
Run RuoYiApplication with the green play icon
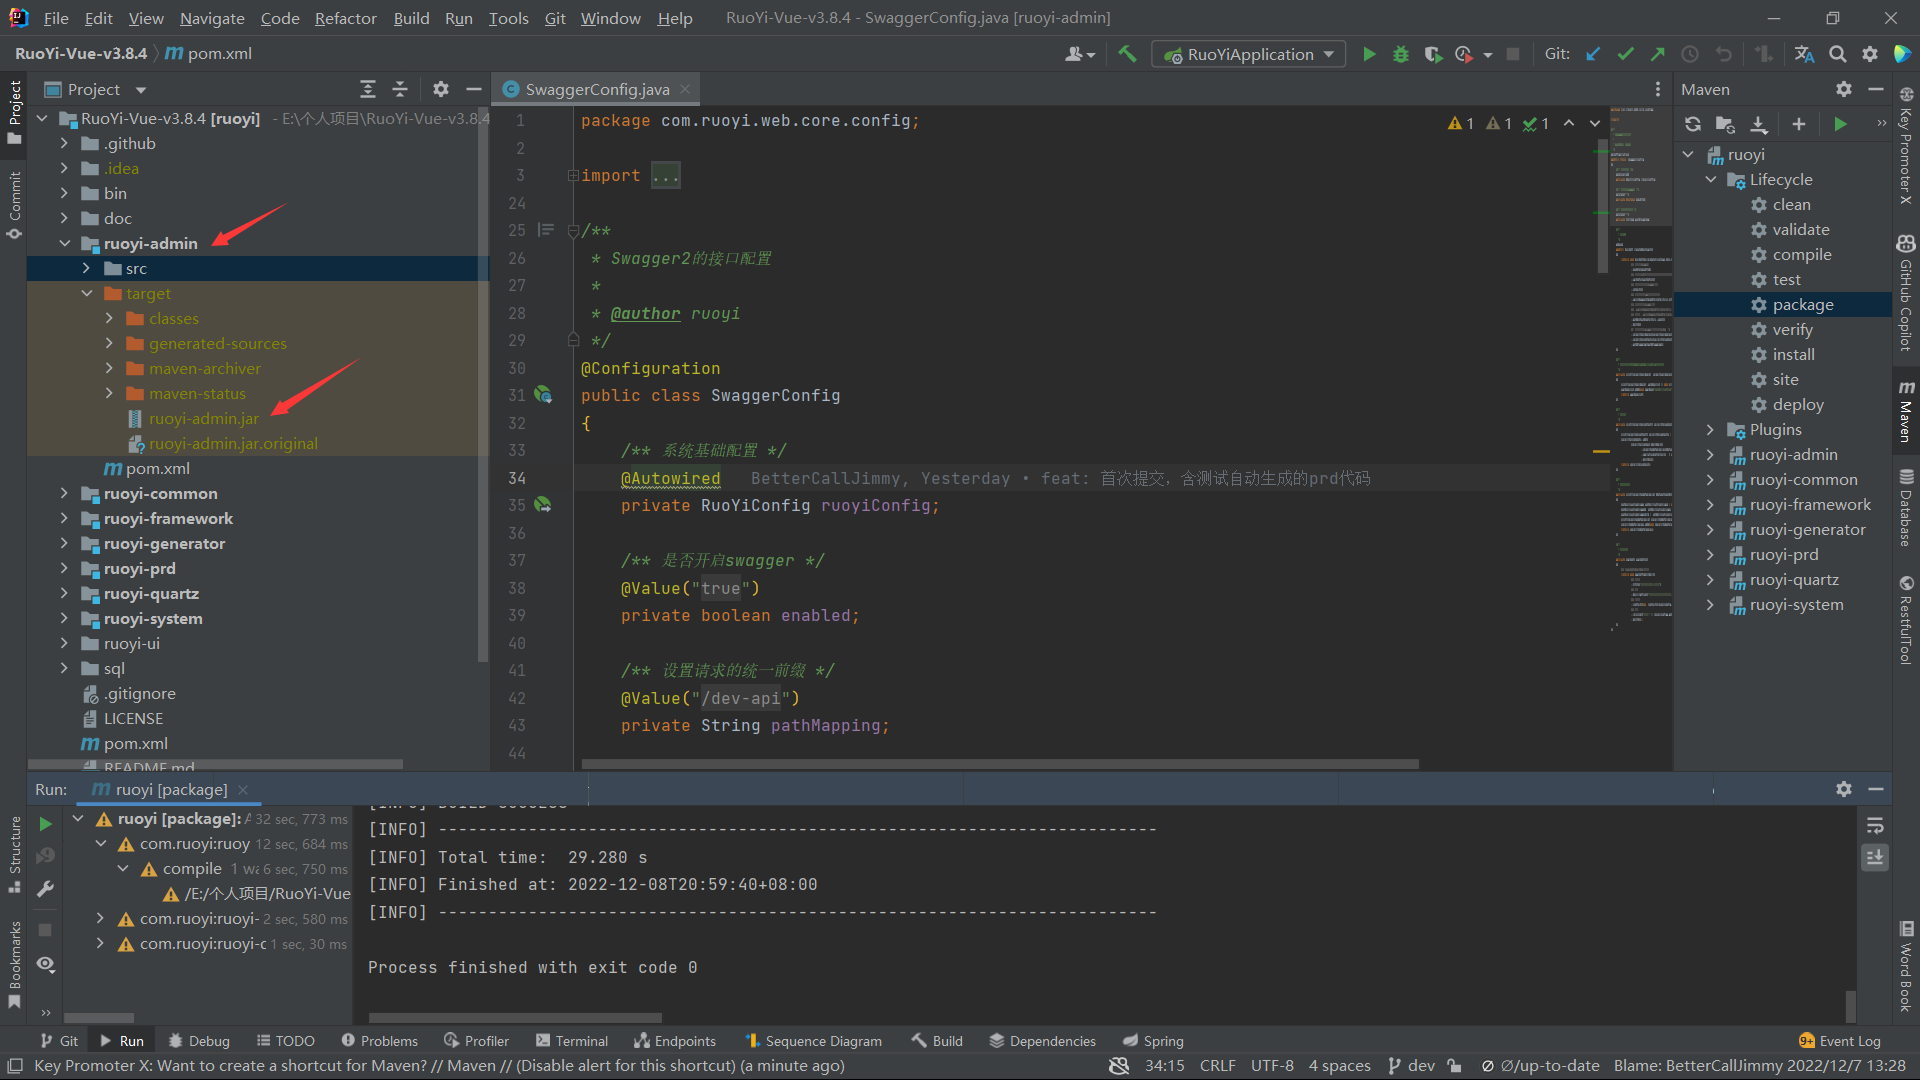point(1369,54)
